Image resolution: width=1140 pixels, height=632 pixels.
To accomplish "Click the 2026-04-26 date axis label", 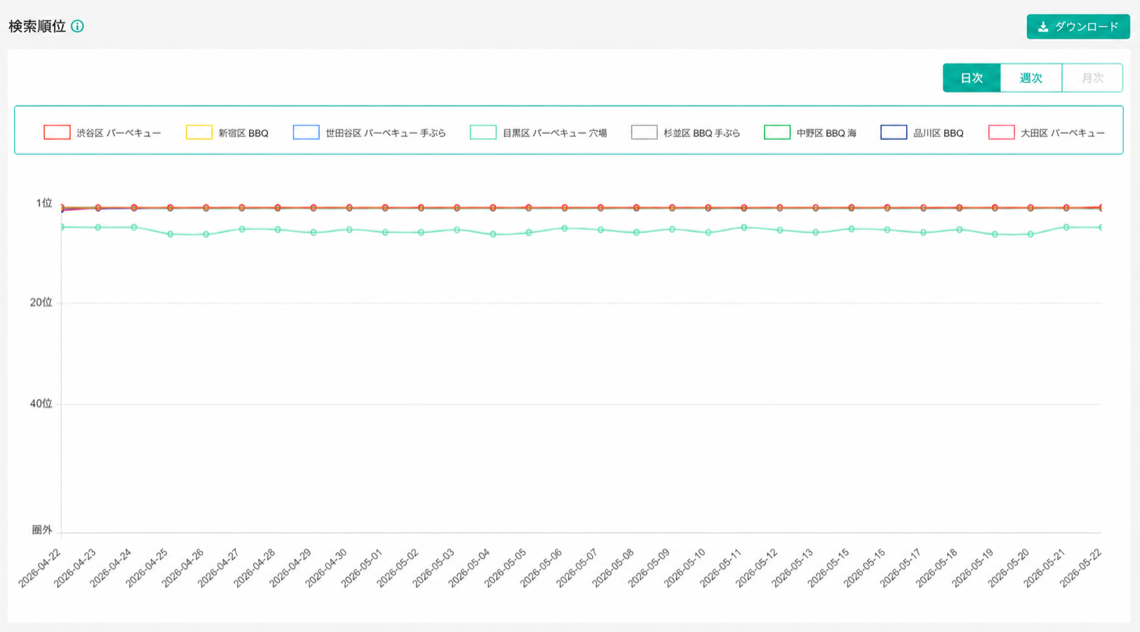I will click(182, 569).
